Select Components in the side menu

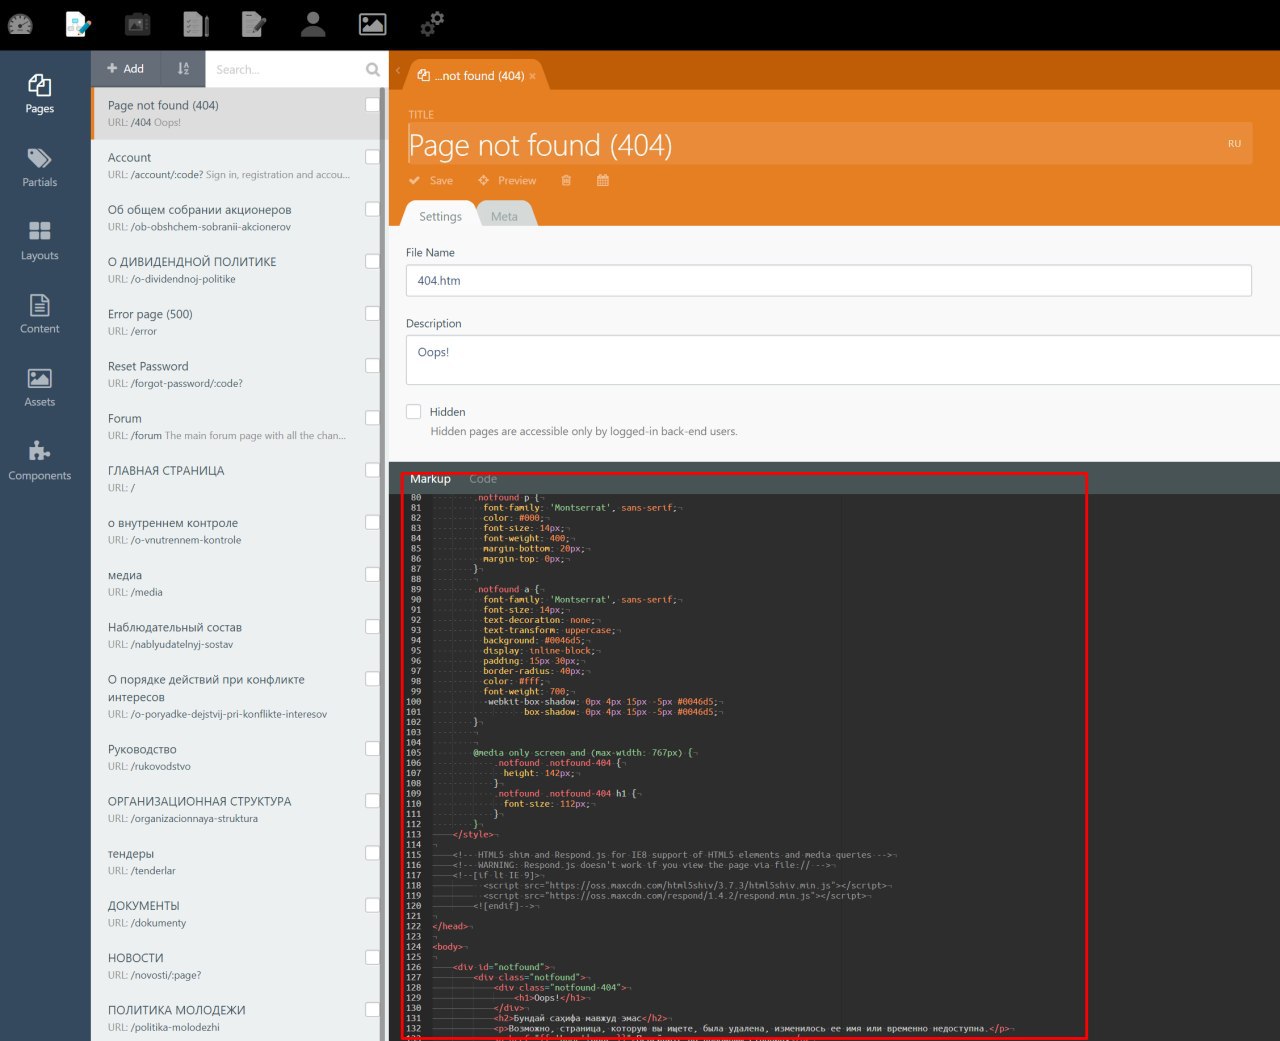pyautogui.click(x=40, y=461)
